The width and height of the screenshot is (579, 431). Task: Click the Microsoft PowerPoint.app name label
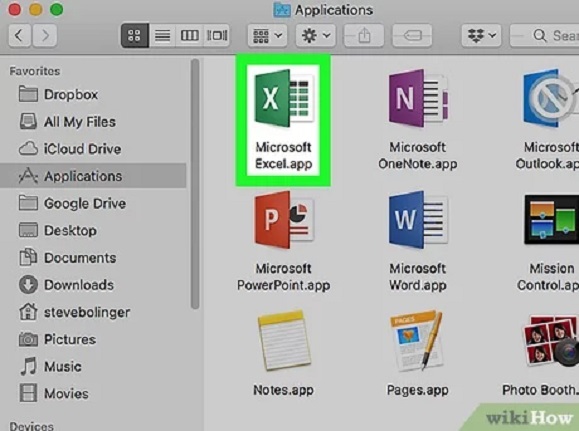284,277
